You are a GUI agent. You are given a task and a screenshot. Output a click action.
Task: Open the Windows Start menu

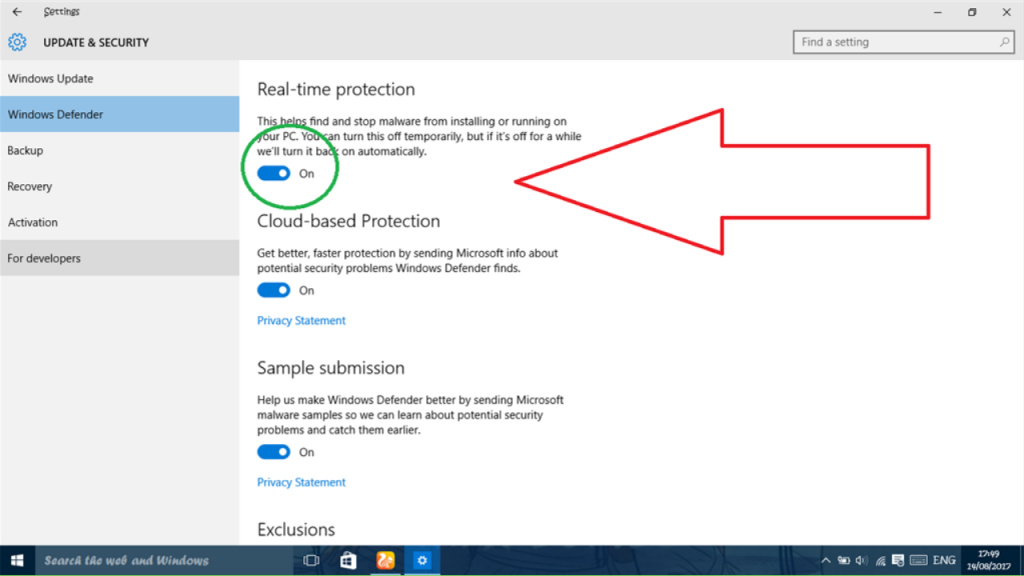[18, 560]
